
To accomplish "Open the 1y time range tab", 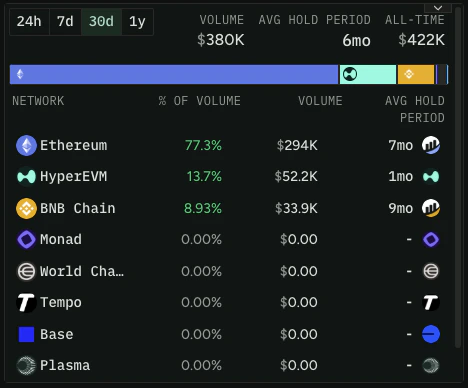I will coord(137,22).
